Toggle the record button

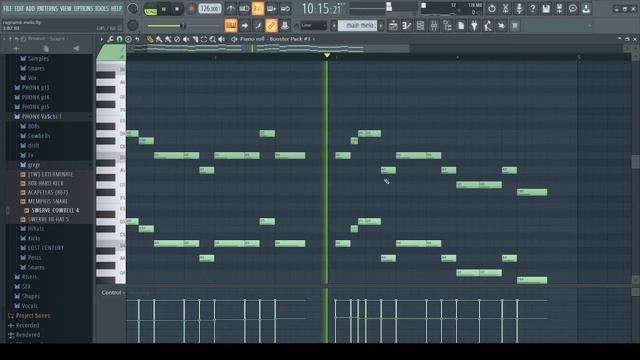(x=191, y=9)
